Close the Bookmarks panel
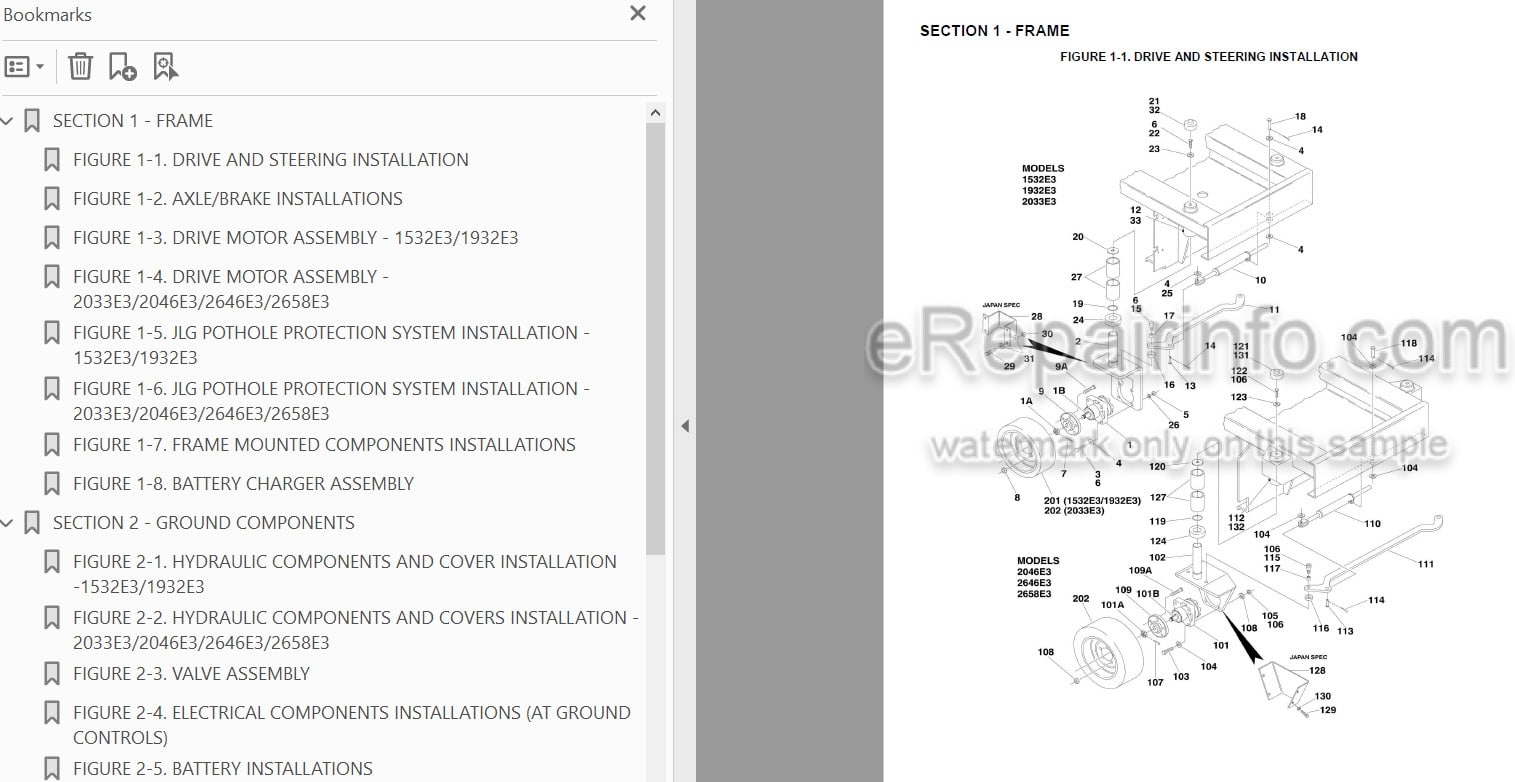 point(637,14)
